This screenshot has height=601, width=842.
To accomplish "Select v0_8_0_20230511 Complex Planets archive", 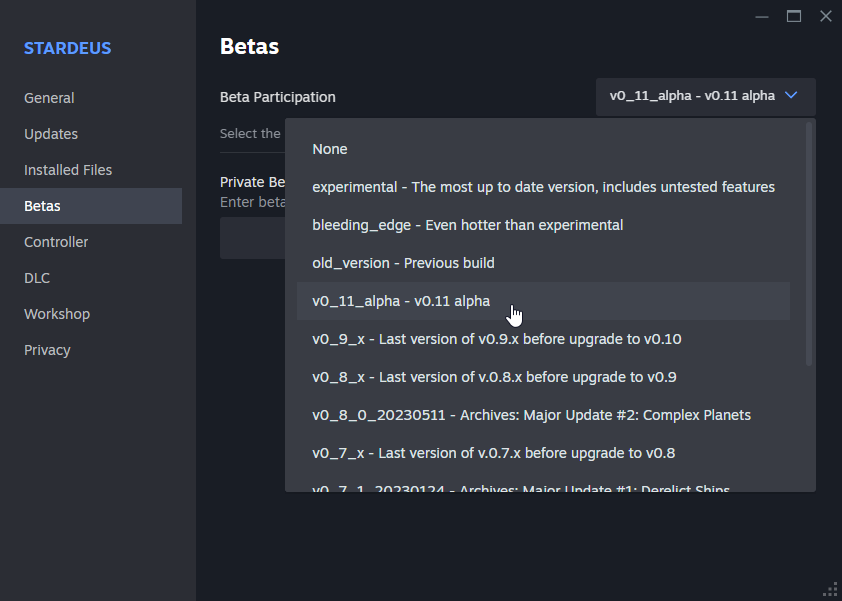I will tap(531, 415).
